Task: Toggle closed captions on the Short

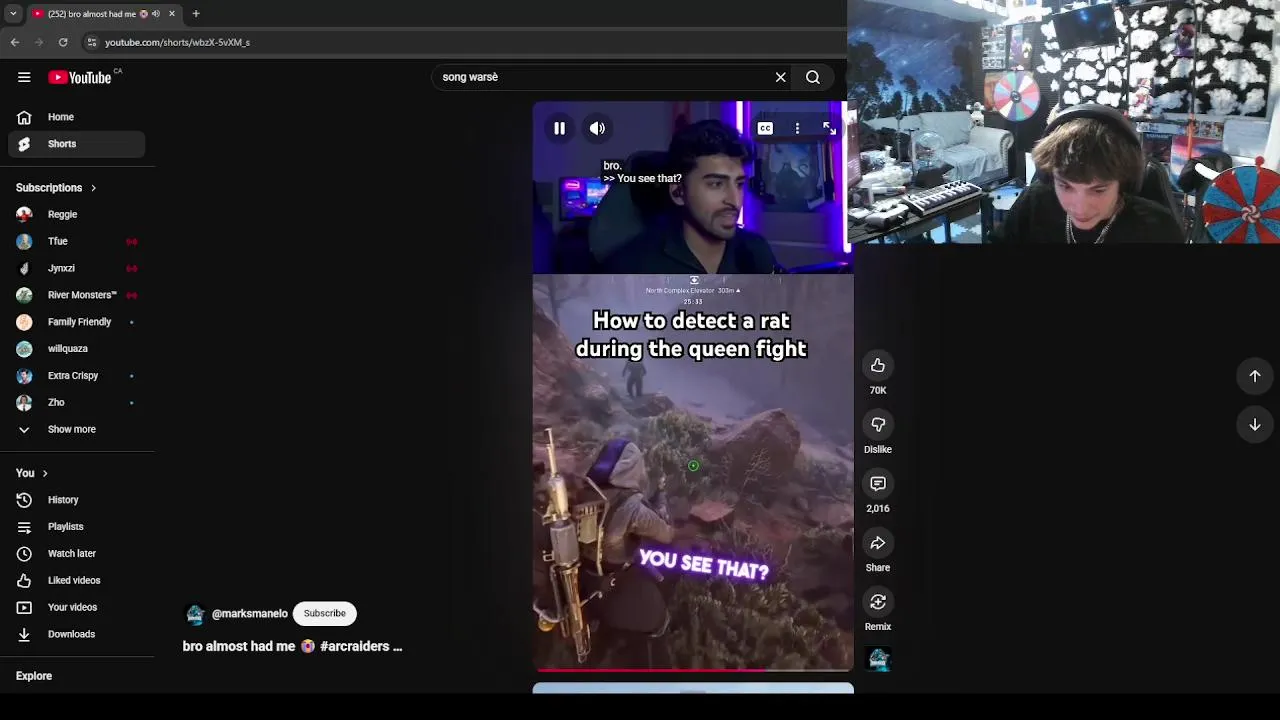Action: (x=765, y=128)
